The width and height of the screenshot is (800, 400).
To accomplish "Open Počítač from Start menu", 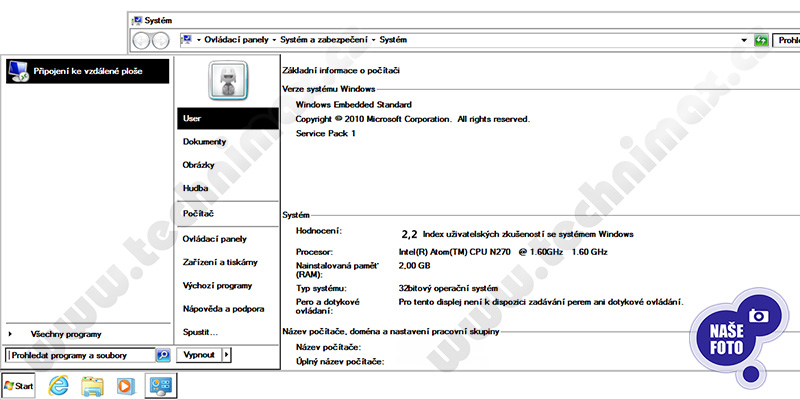I will point(228,214).
